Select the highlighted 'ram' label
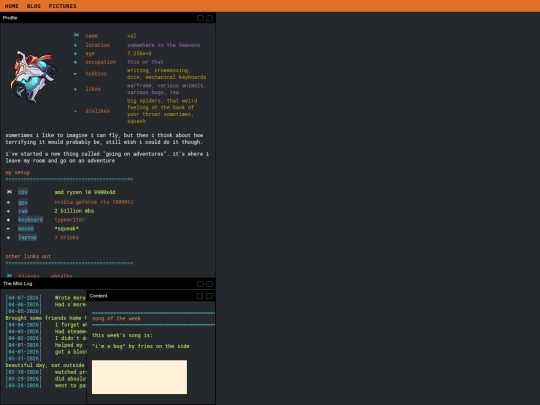The width and height of the screenshot is (540, 405). coord(23,211)
